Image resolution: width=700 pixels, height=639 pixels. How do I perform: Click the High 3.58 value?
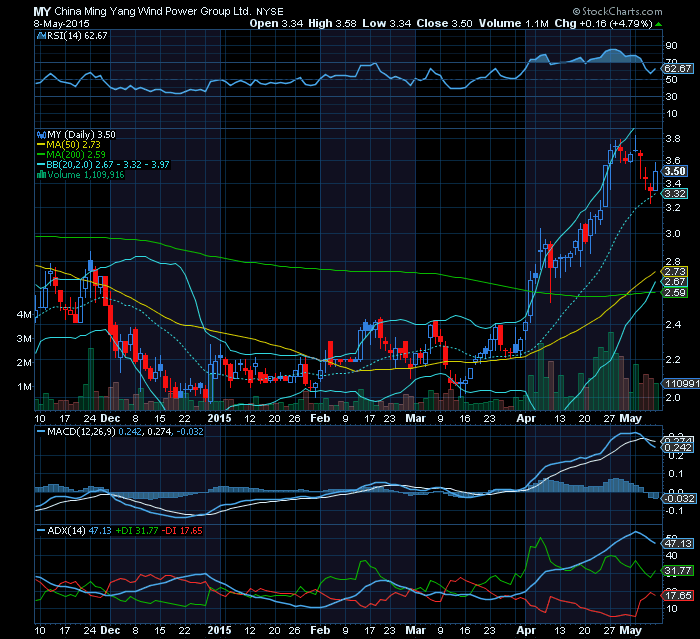(332, 23)
